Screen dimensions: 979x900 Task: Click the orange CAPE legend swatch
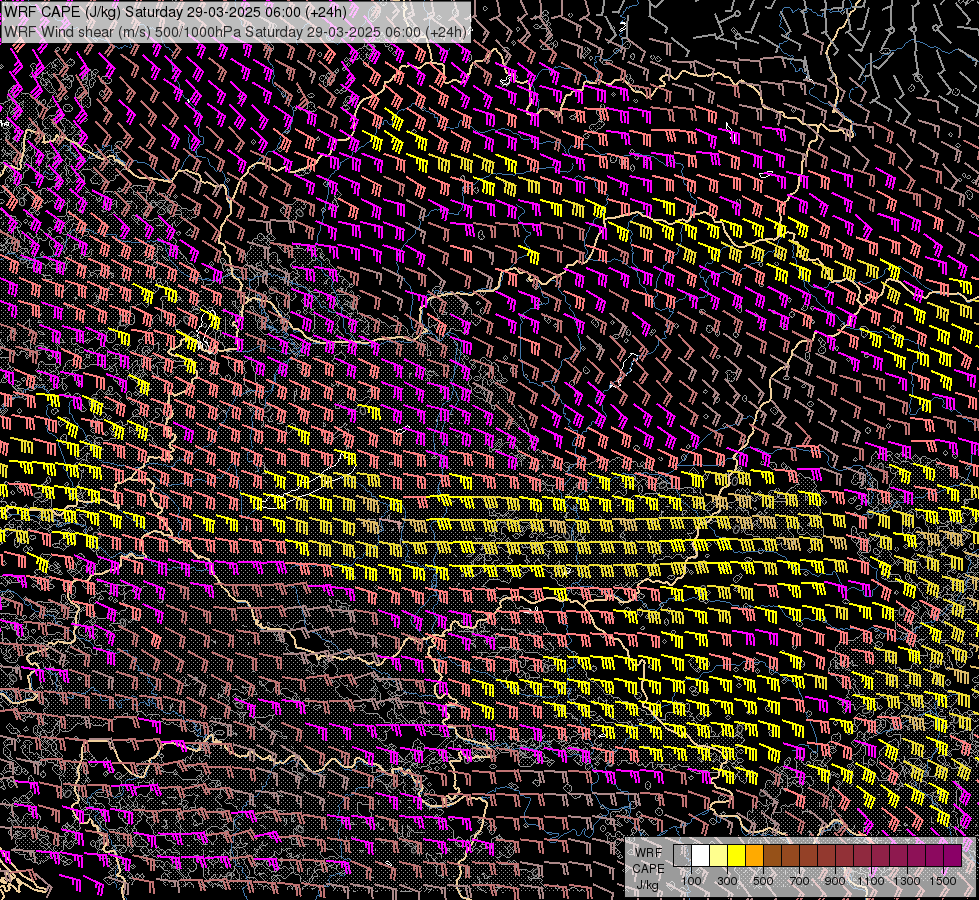pos(754,856)
